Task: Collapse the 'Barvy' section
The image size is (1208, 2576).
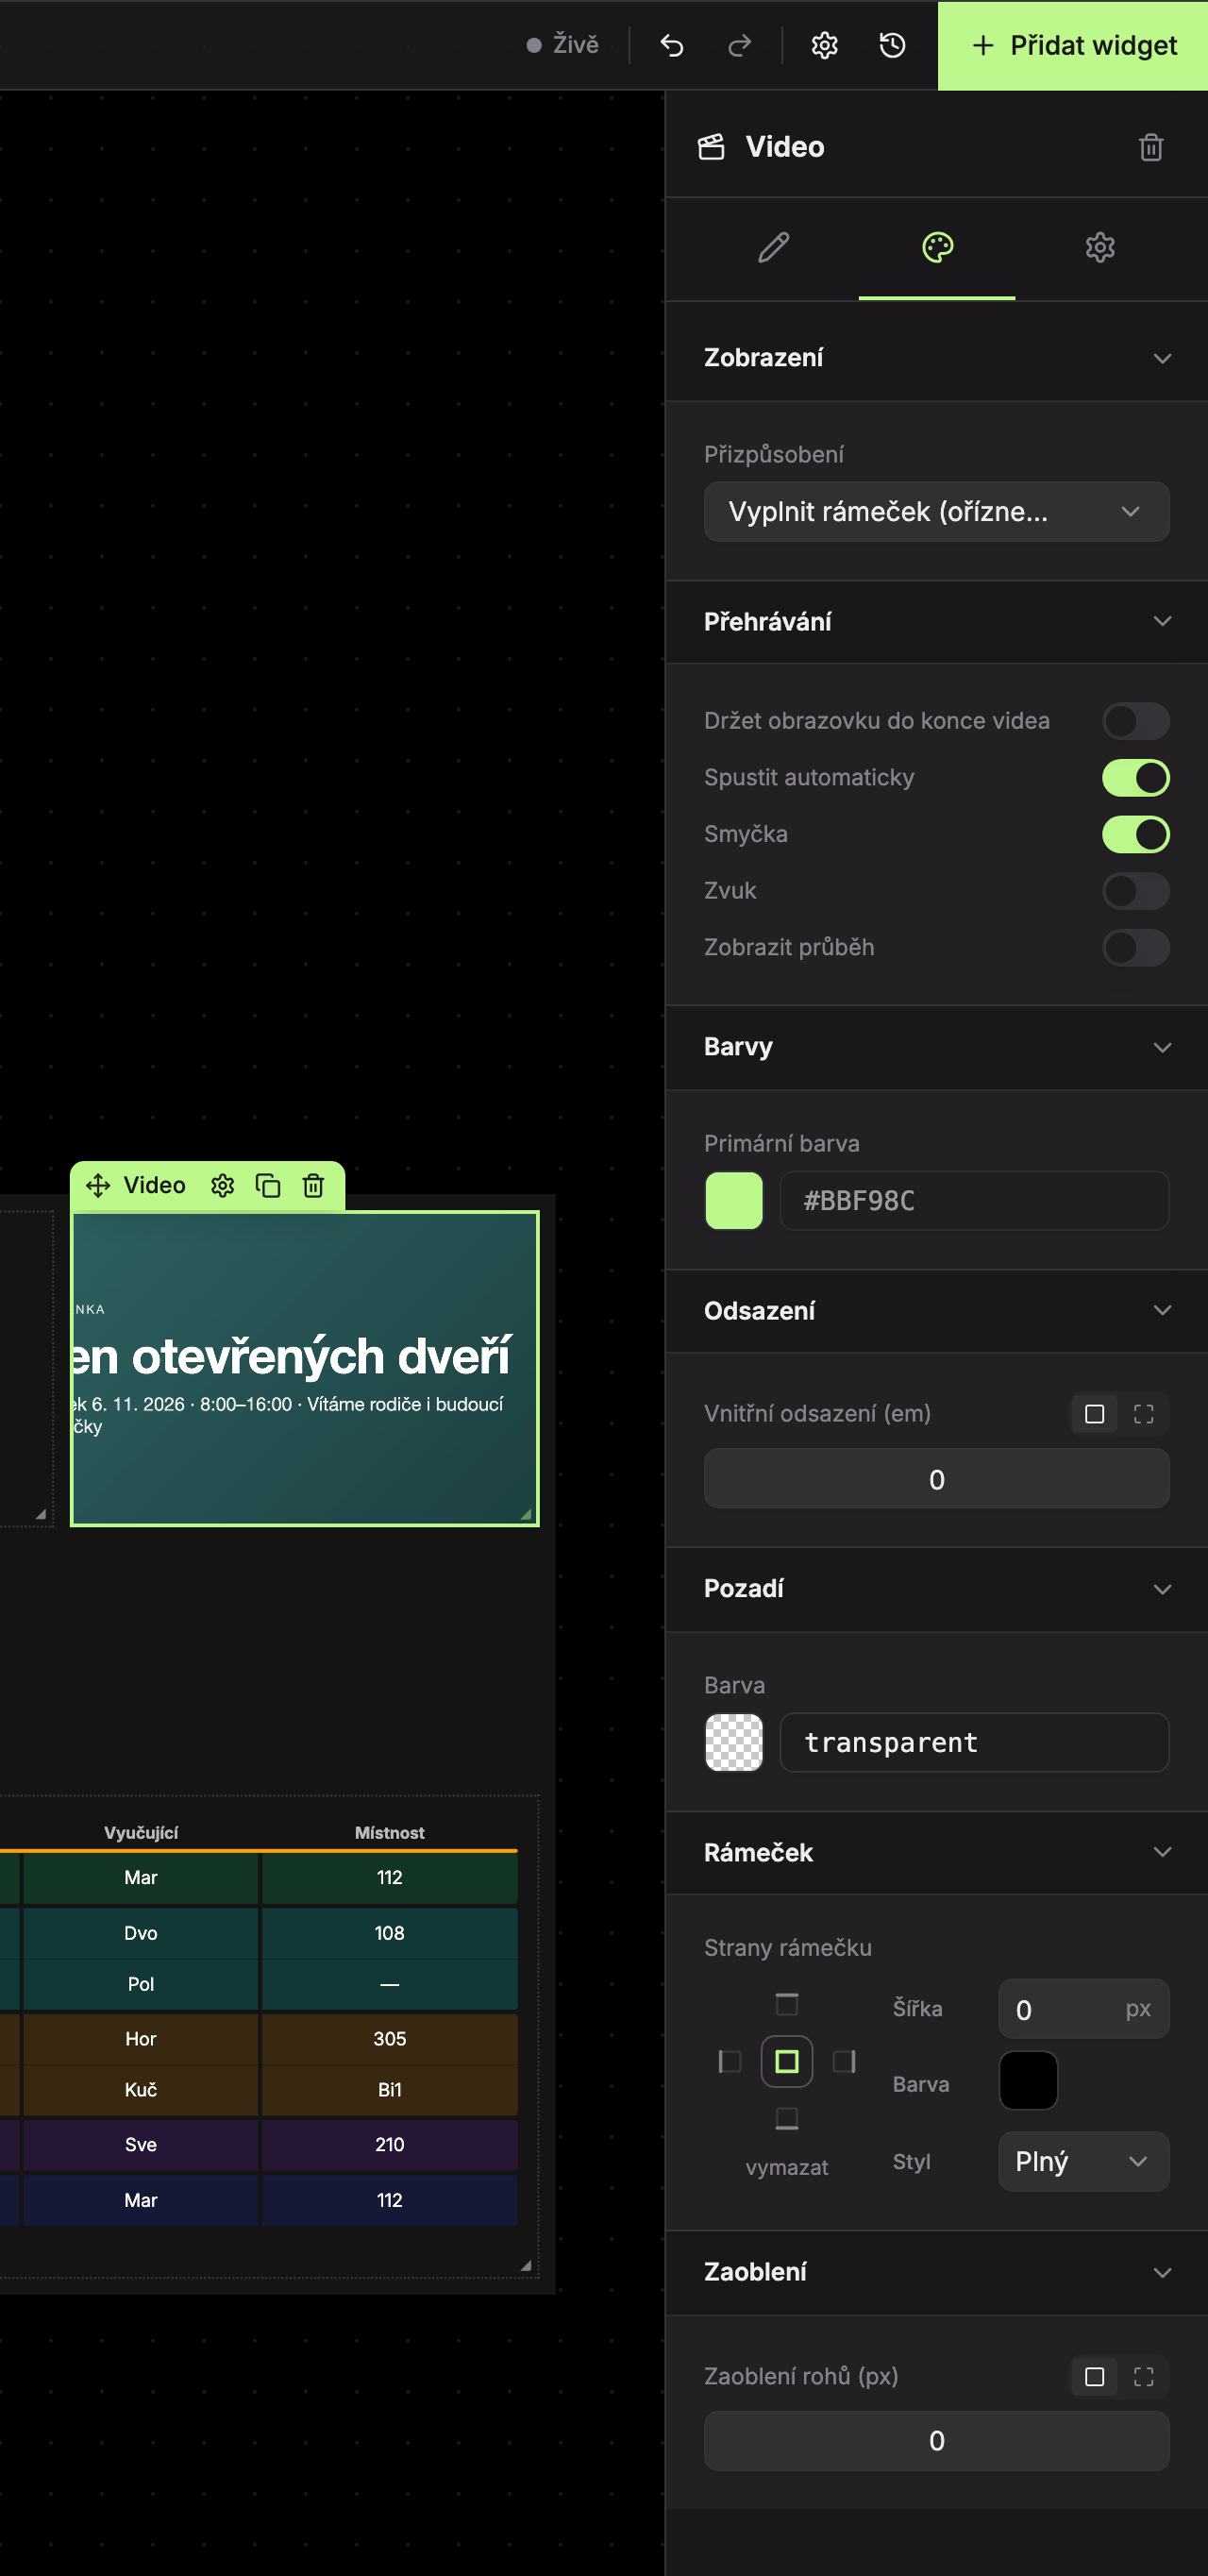Action: (937, 1047)
